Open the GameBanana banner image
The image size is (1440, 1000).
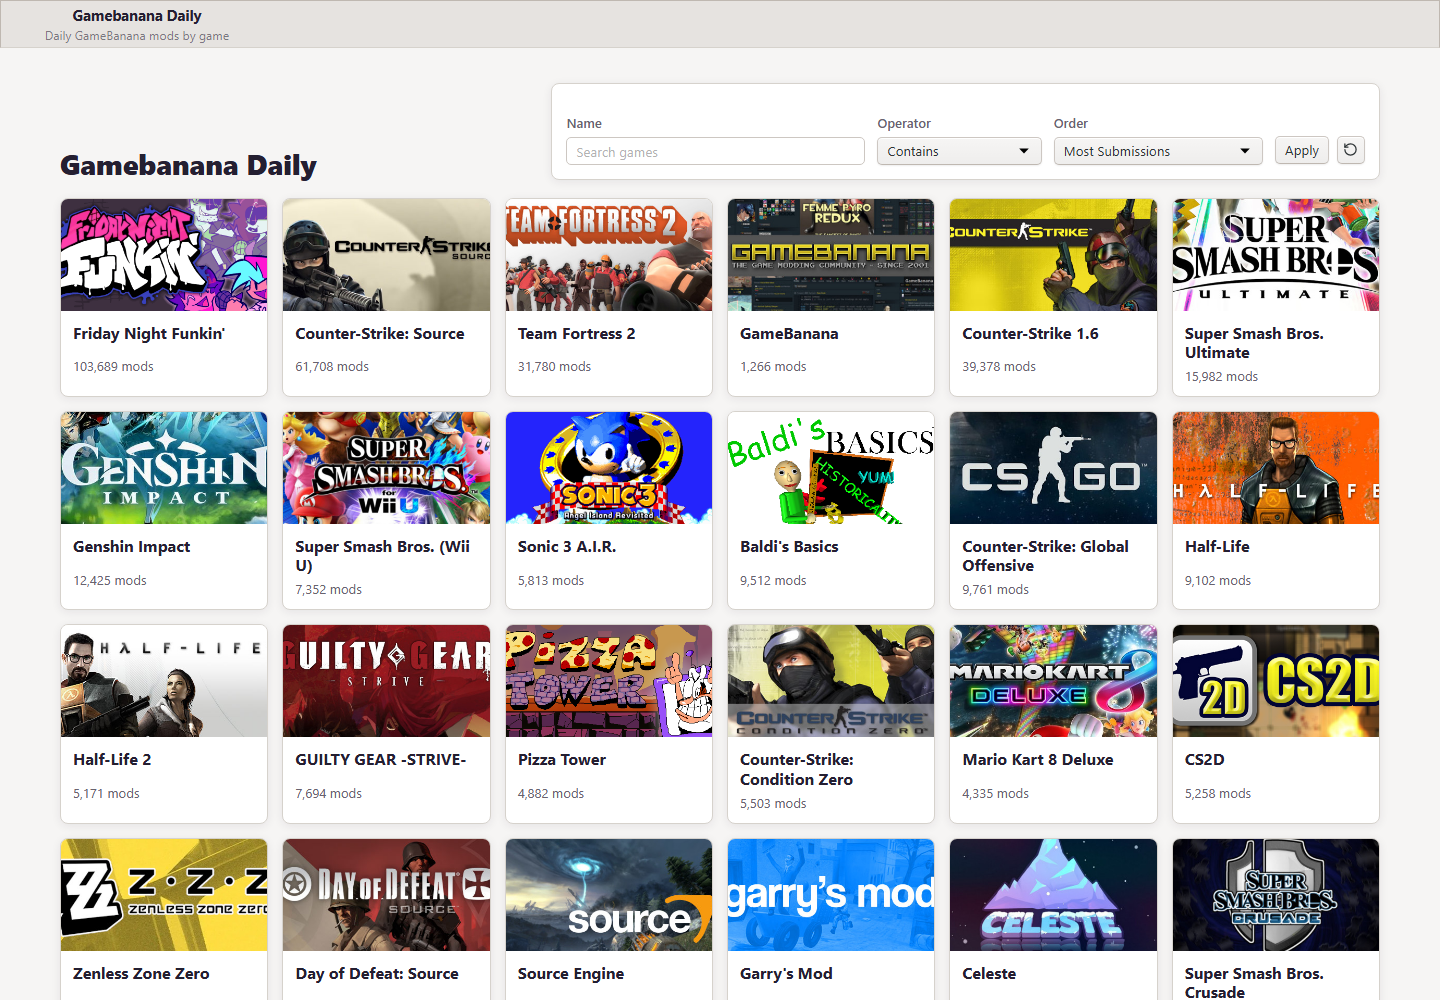(831, 255)
